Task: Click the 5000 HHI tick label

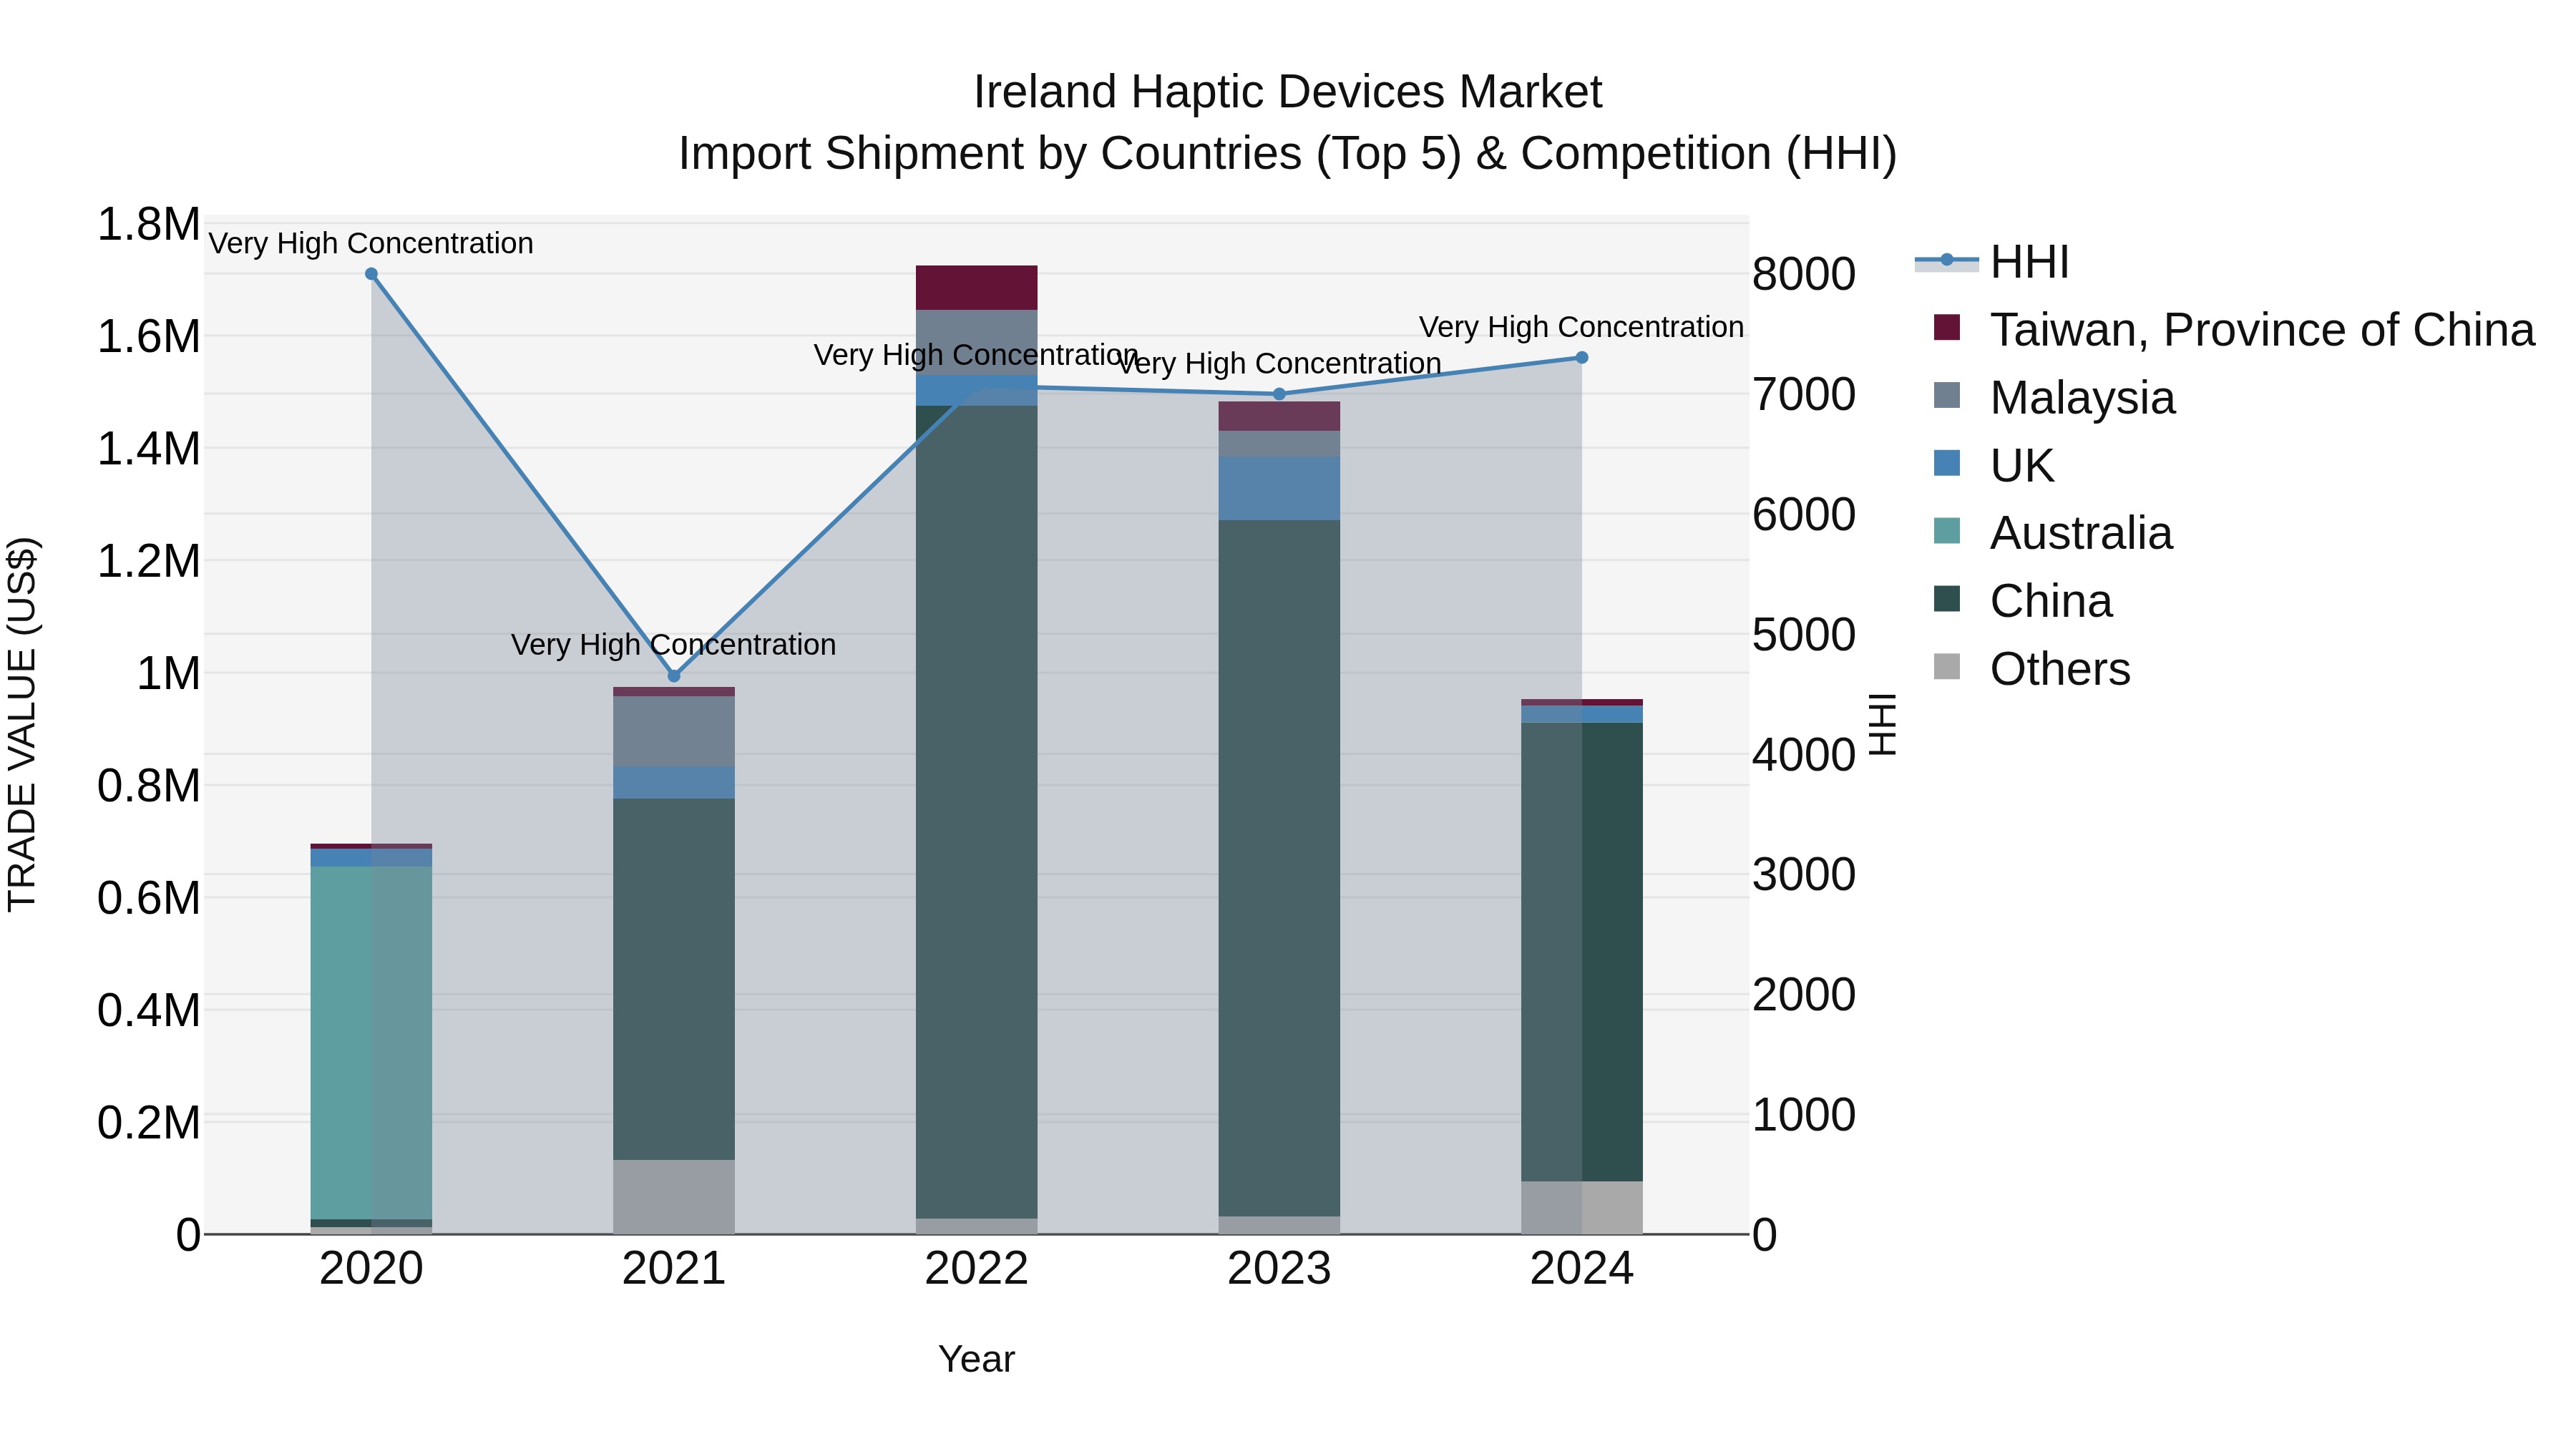Action: (1804, 634)
